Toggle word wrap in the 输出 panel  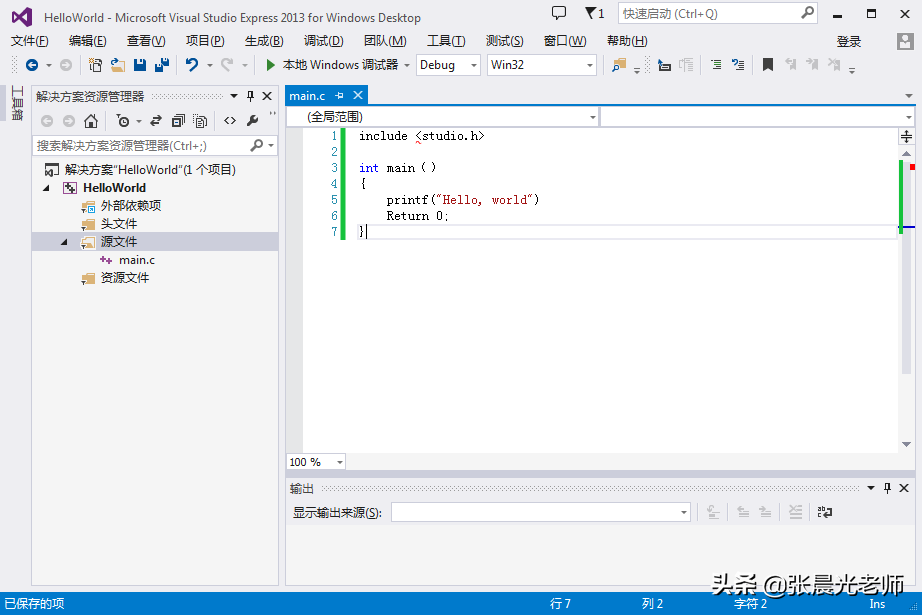[824, 512]
